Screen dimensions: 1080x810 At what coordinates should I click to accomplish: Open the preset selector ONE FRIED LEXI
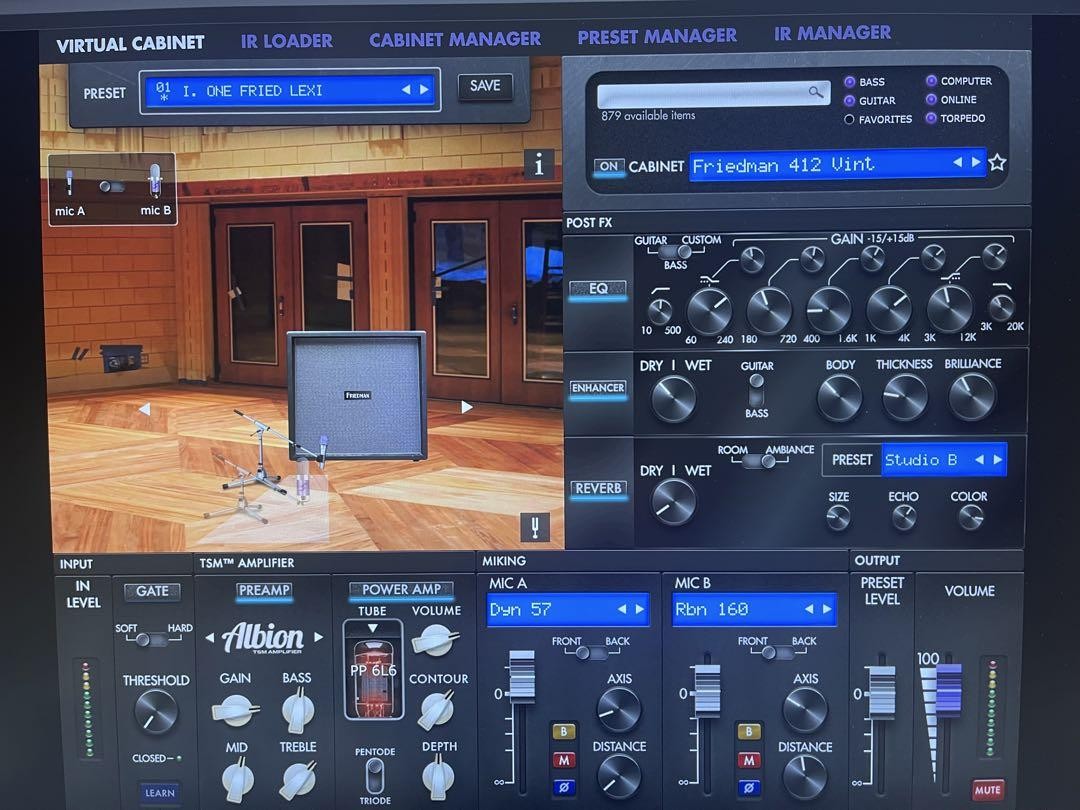coord(289,90)
